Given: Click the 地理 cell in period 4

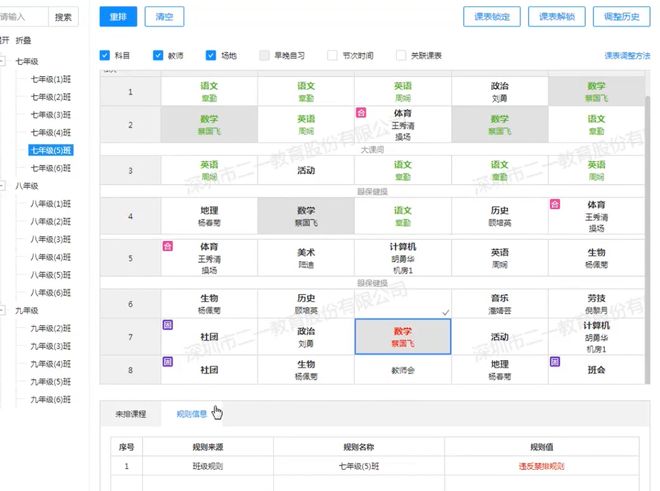Looking at the screenshot, I should (209, 216).
